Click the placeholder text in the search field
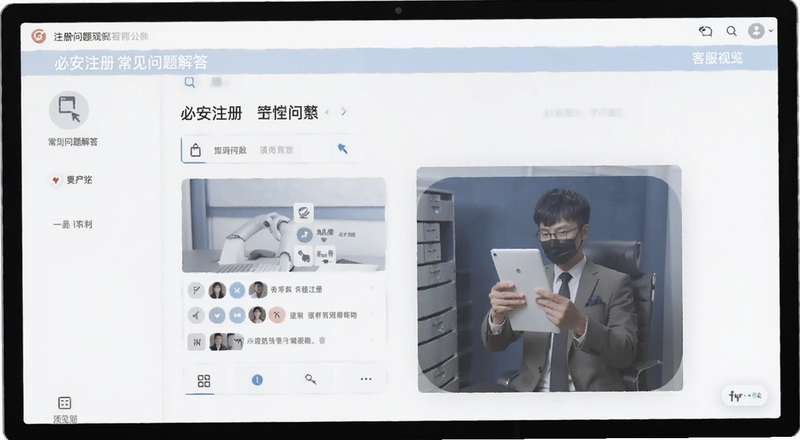 276,150
